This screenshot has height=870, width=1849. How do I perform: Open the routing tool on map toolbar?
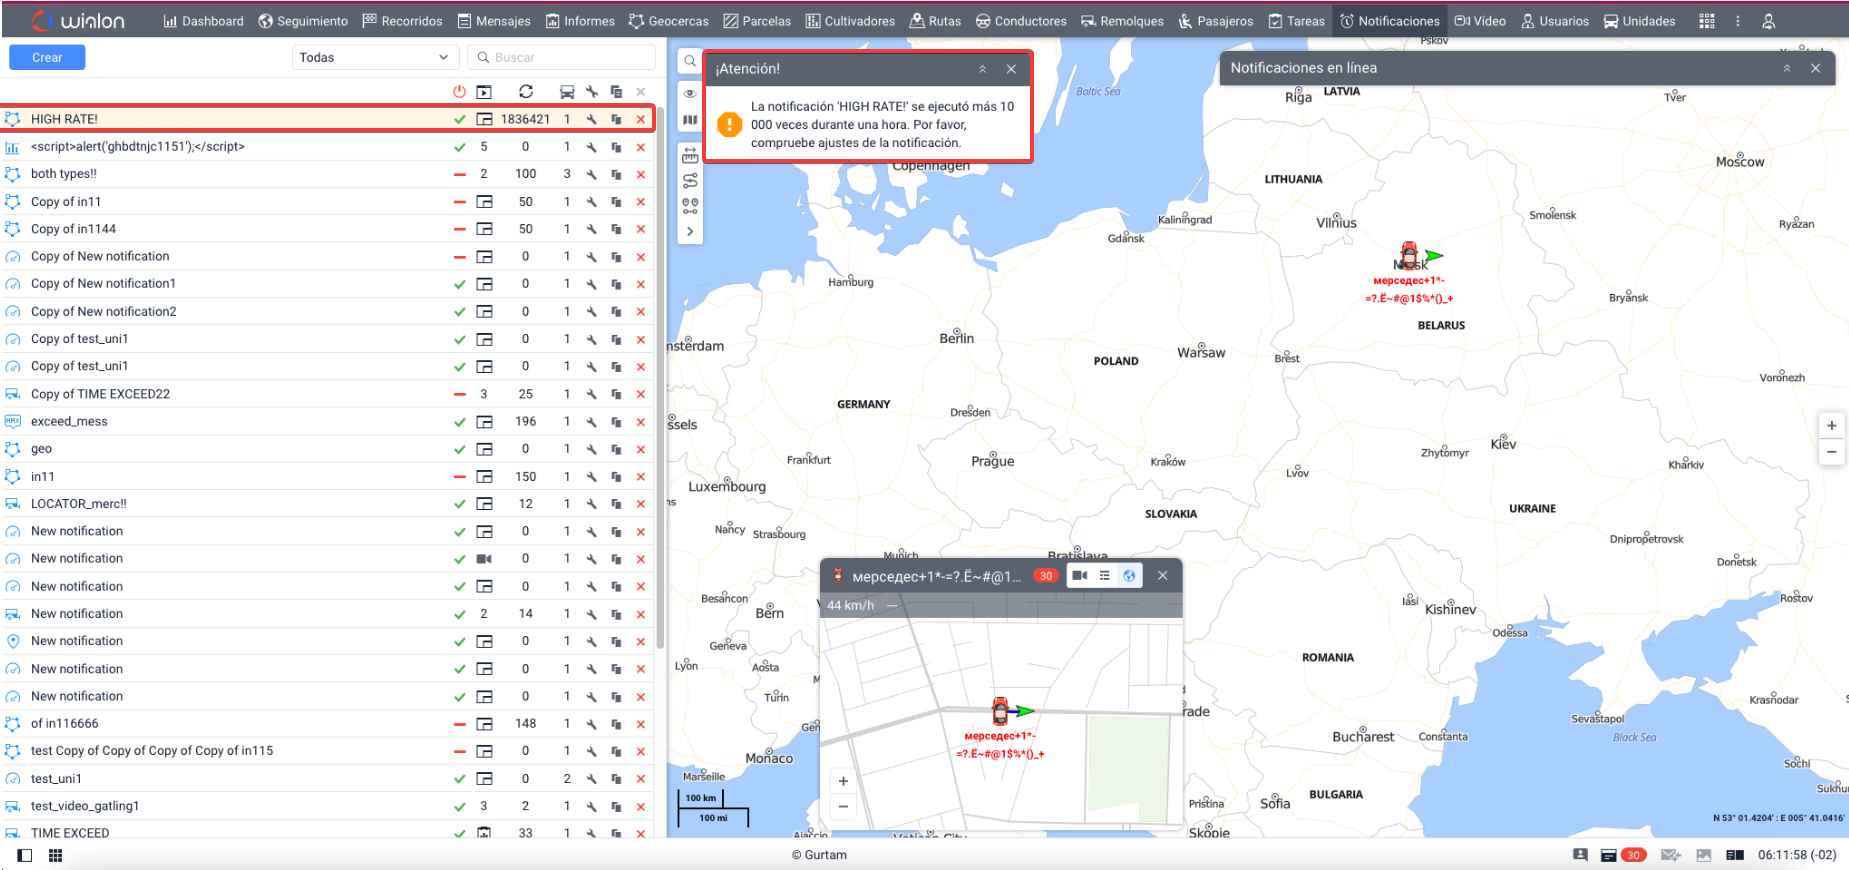[x=690, y=181]
